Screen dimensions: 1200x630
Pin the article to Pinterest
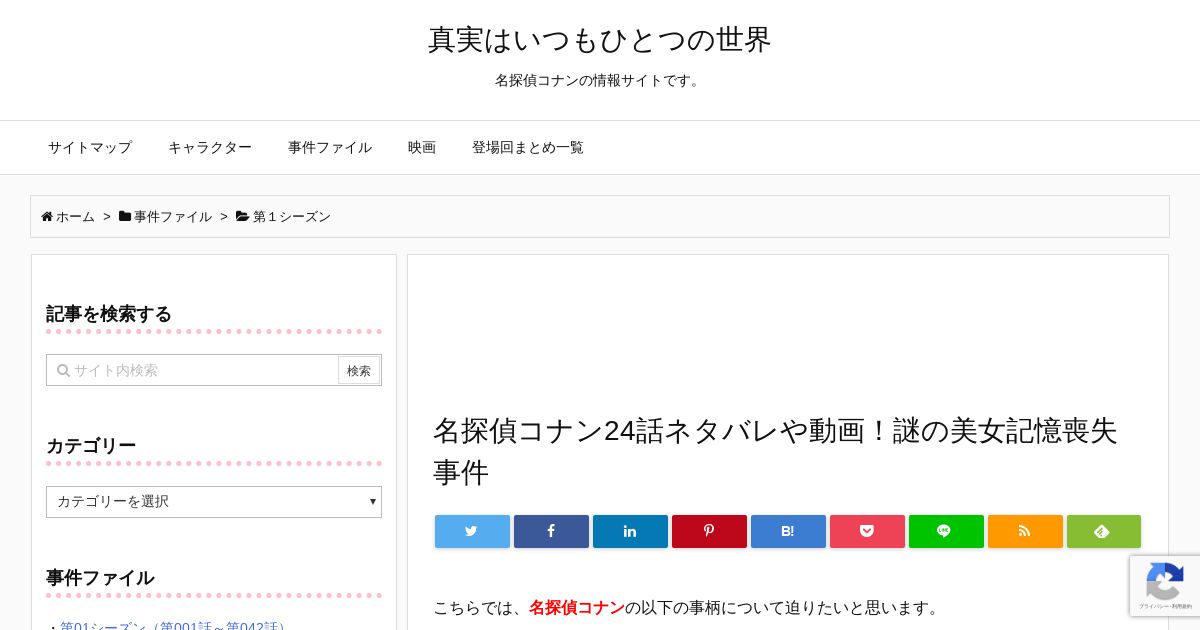click(x=709, y=531)
